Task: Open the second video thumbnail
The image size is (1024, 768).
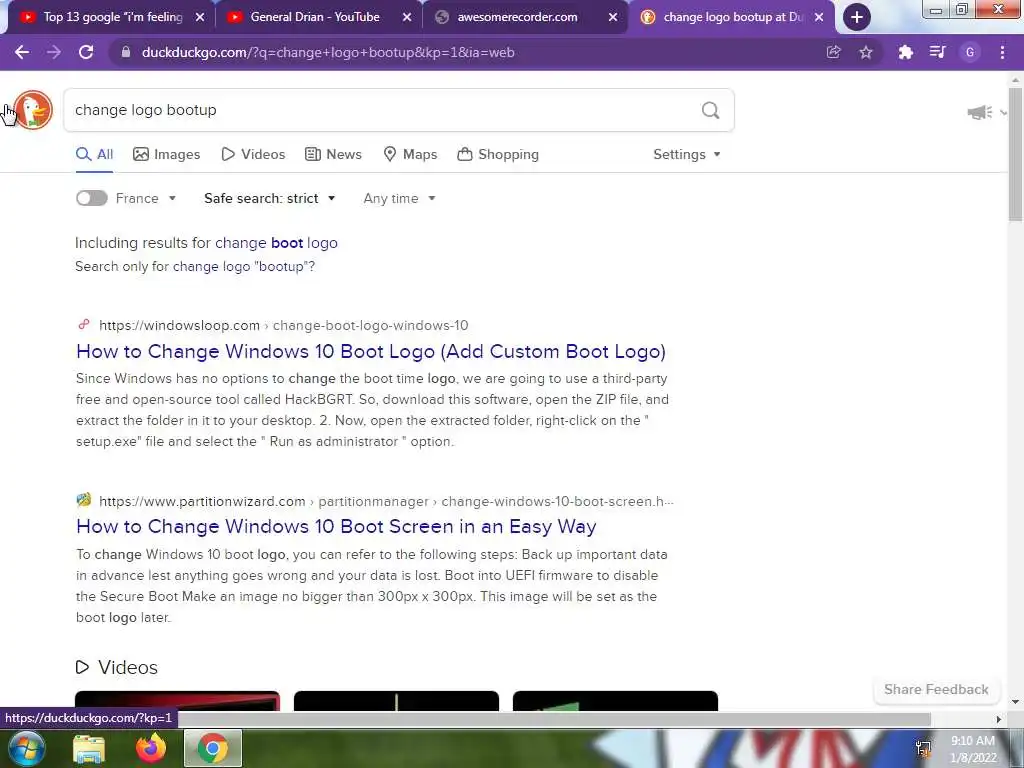Action: point(396,701)
